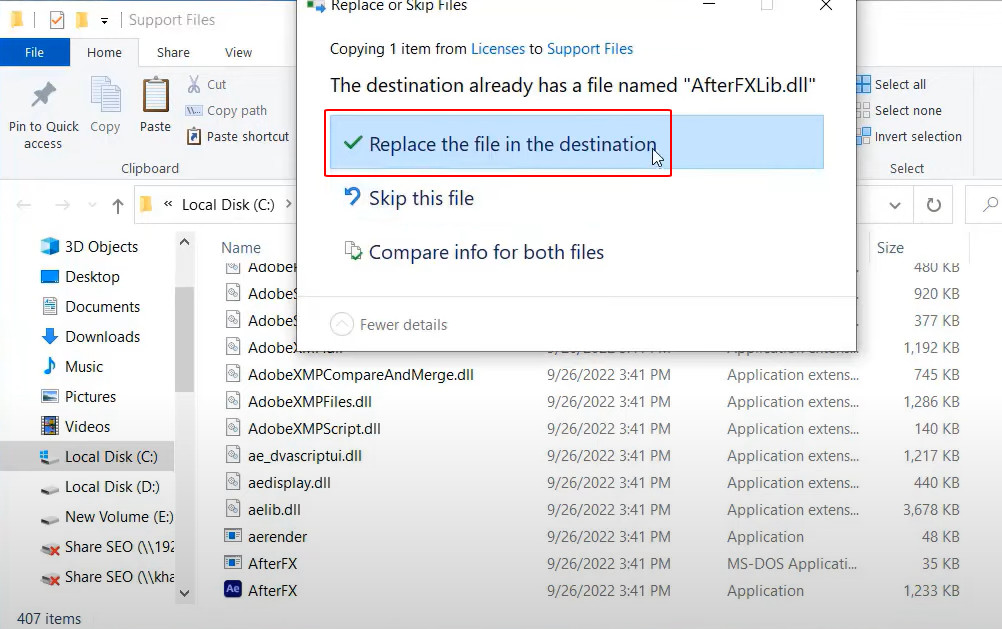Open address bar history dropdown
Image resolution: width=1002 pixels, height=629 pixels.
pos(894,205)
